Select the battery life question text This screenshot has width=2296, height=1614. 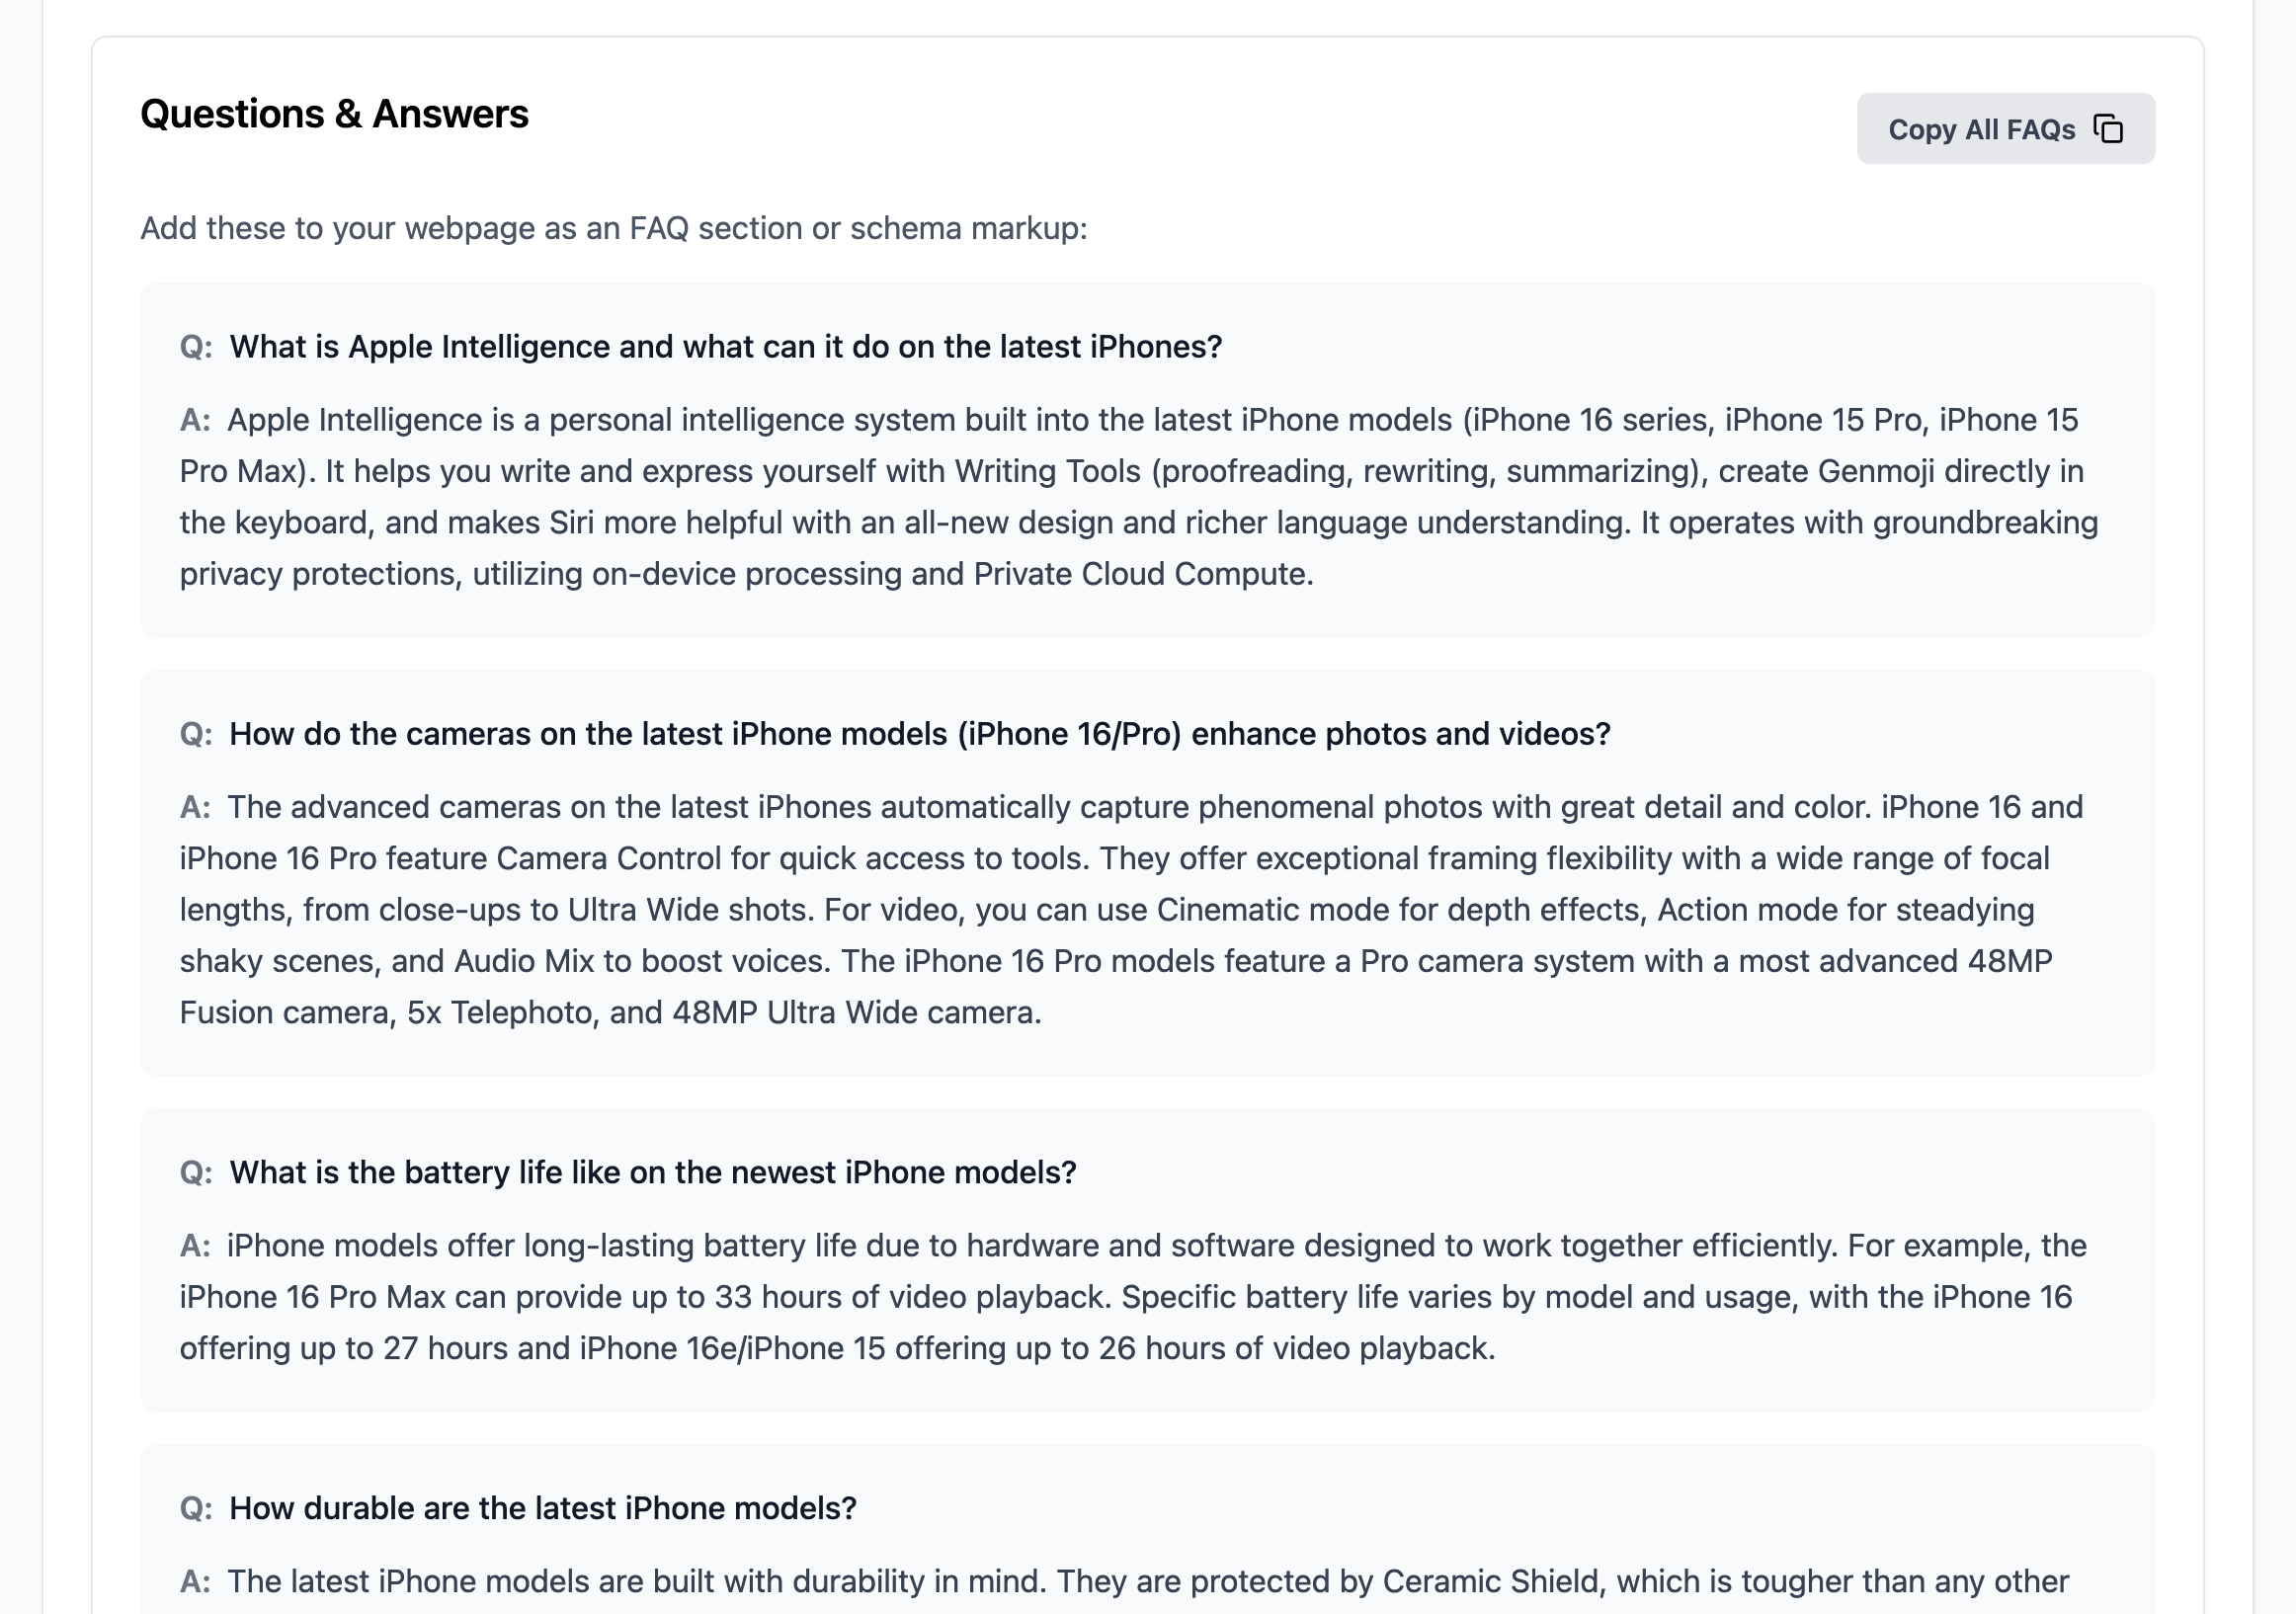(652, 1172)
